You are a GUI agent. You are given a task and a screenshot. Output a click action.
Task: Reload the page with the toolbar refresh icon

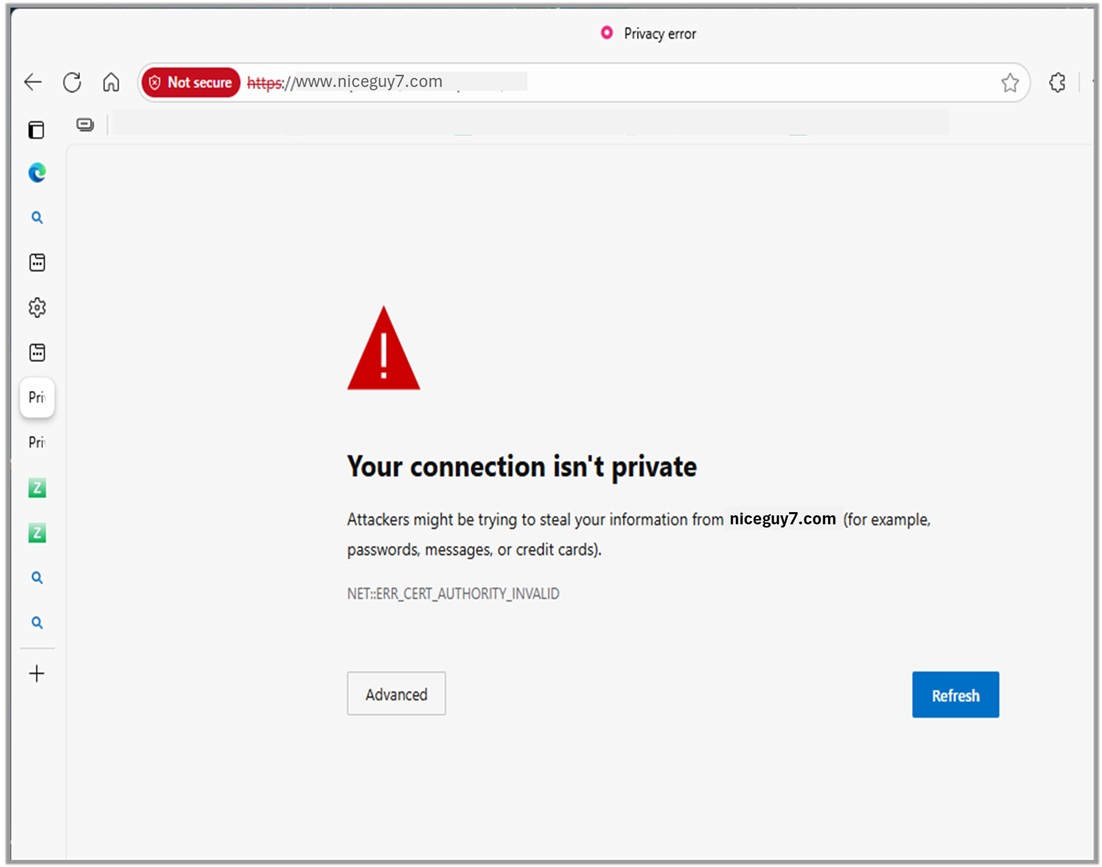tap(72, 83)
